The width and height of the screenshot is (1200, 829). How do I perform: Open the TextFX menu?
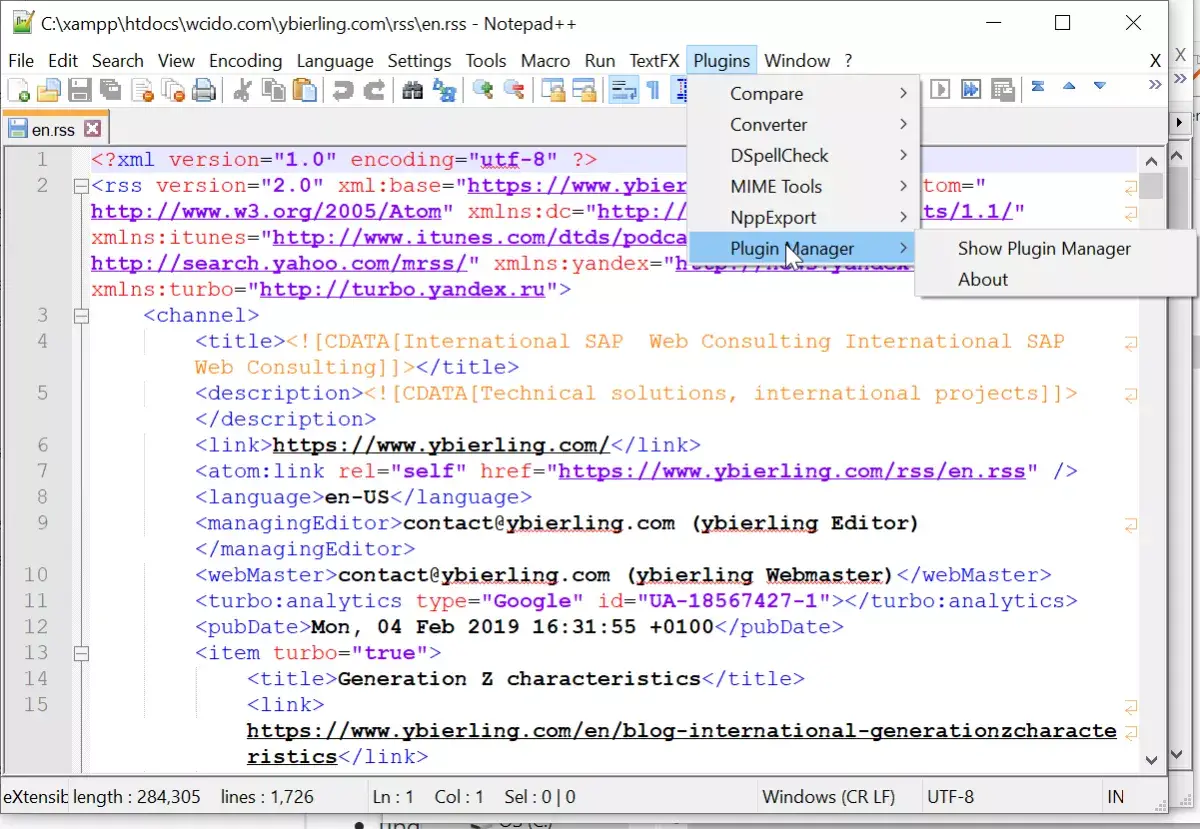pyautogui.click(x=655, y=61)
